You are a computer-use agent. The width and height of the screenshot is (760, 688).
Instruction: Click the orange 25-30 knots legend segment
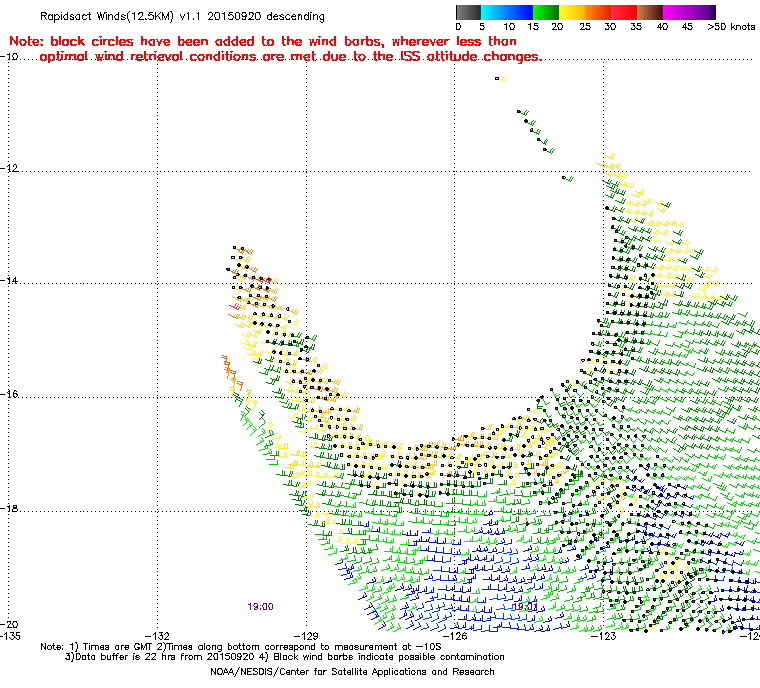point(598,12)
